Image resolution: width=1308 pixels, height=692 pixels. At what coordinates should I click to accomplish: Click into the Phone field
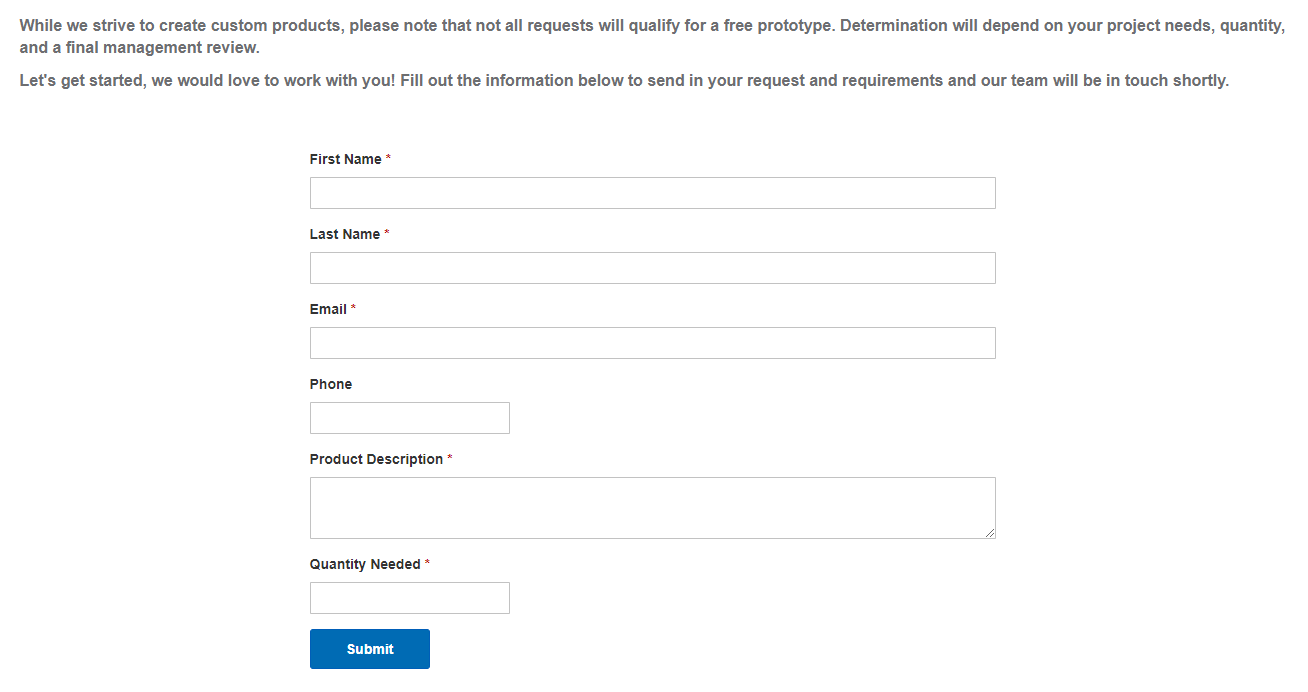pyautogui.click(x=410, y=418)
